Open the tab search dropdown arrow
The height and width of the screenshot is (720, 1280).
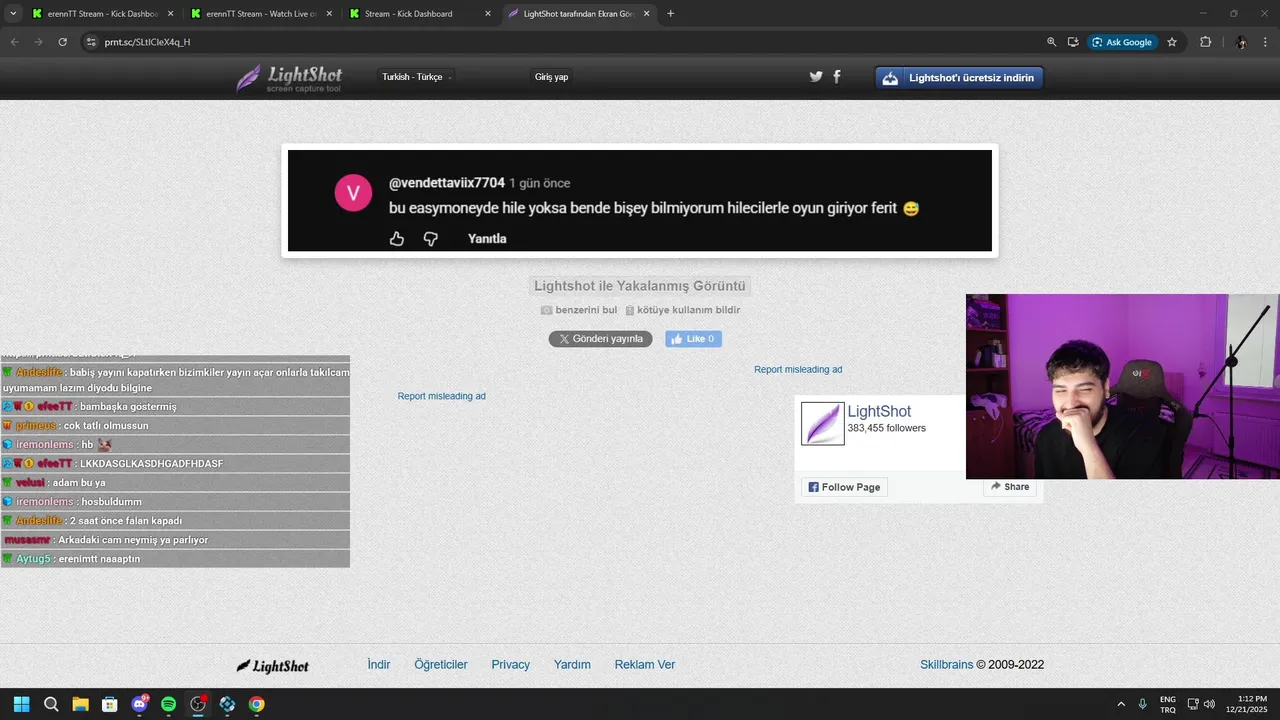13,14
